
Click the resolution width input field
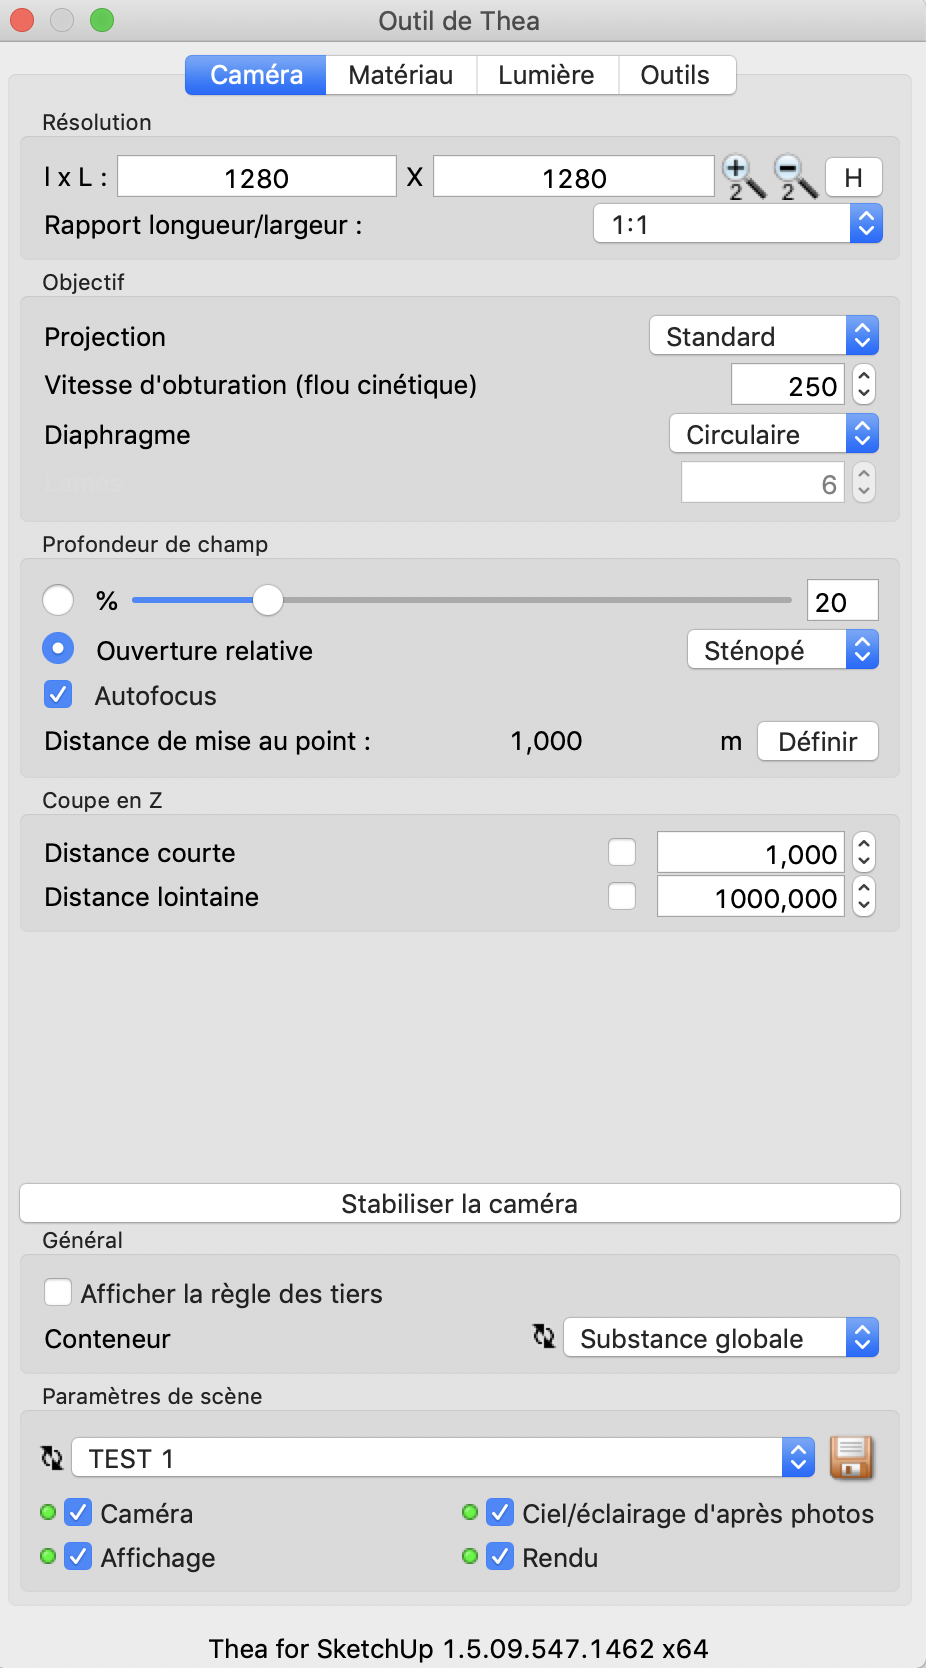257,177
